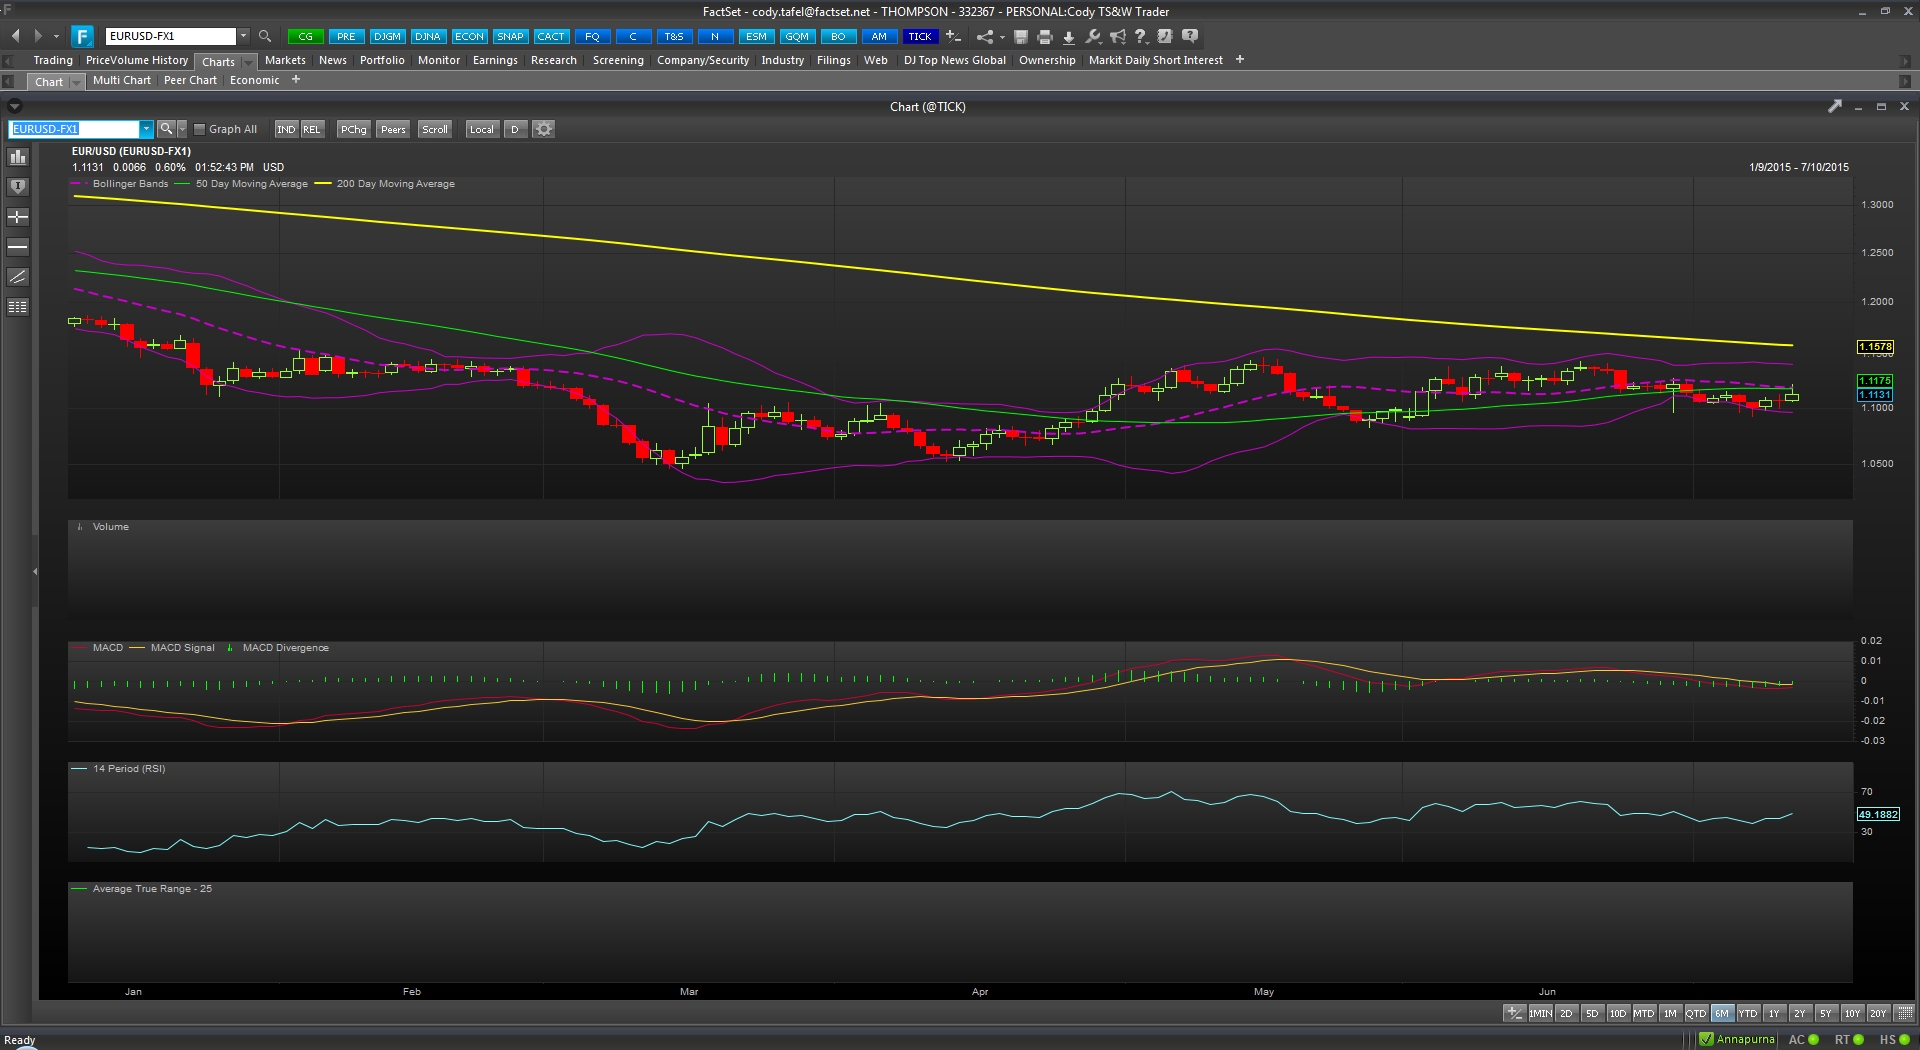Click the 200 Day Moving Average legend swatch
This screenshot has width=1920, height=1050.
pos(323,184)
